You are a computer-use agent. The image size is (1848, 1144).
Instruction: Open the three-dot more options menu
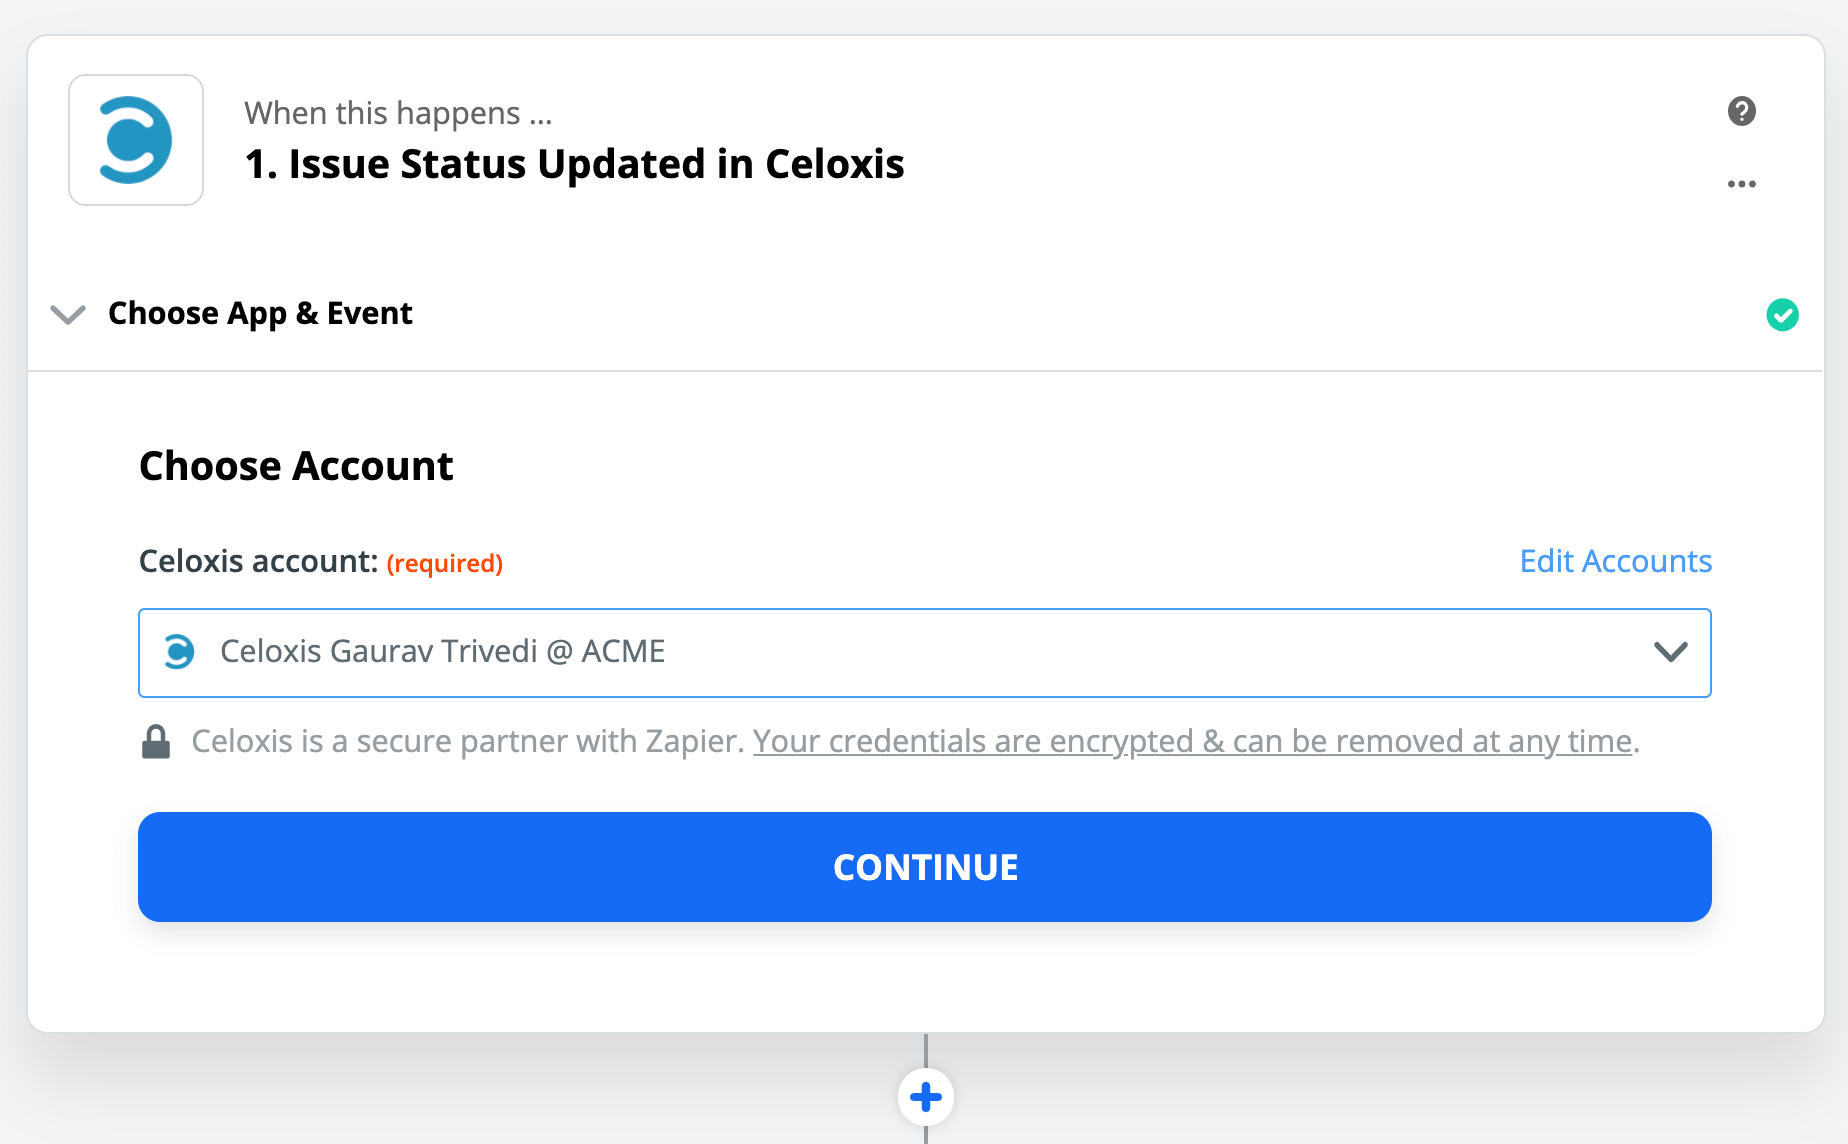(x=1741, y=184)
